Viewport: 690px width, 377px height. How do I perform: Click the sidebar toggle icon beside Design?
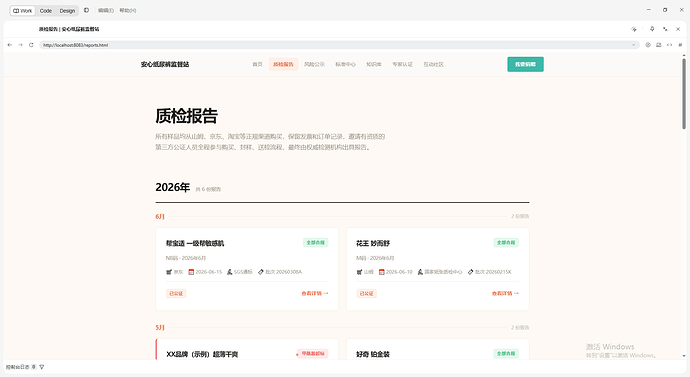point(86,10)
